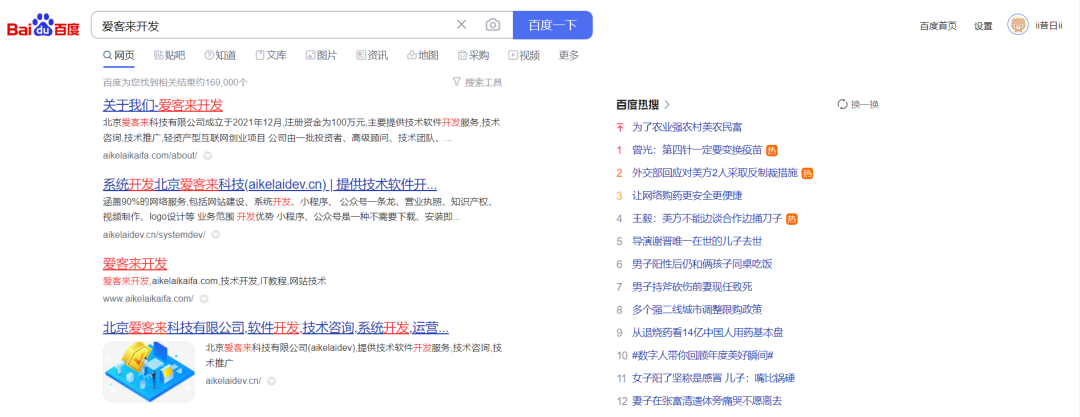The width and height of the screenshot is (1080, 417).
Task: Click the user avatar icon
Action: tap(1018, 25)
